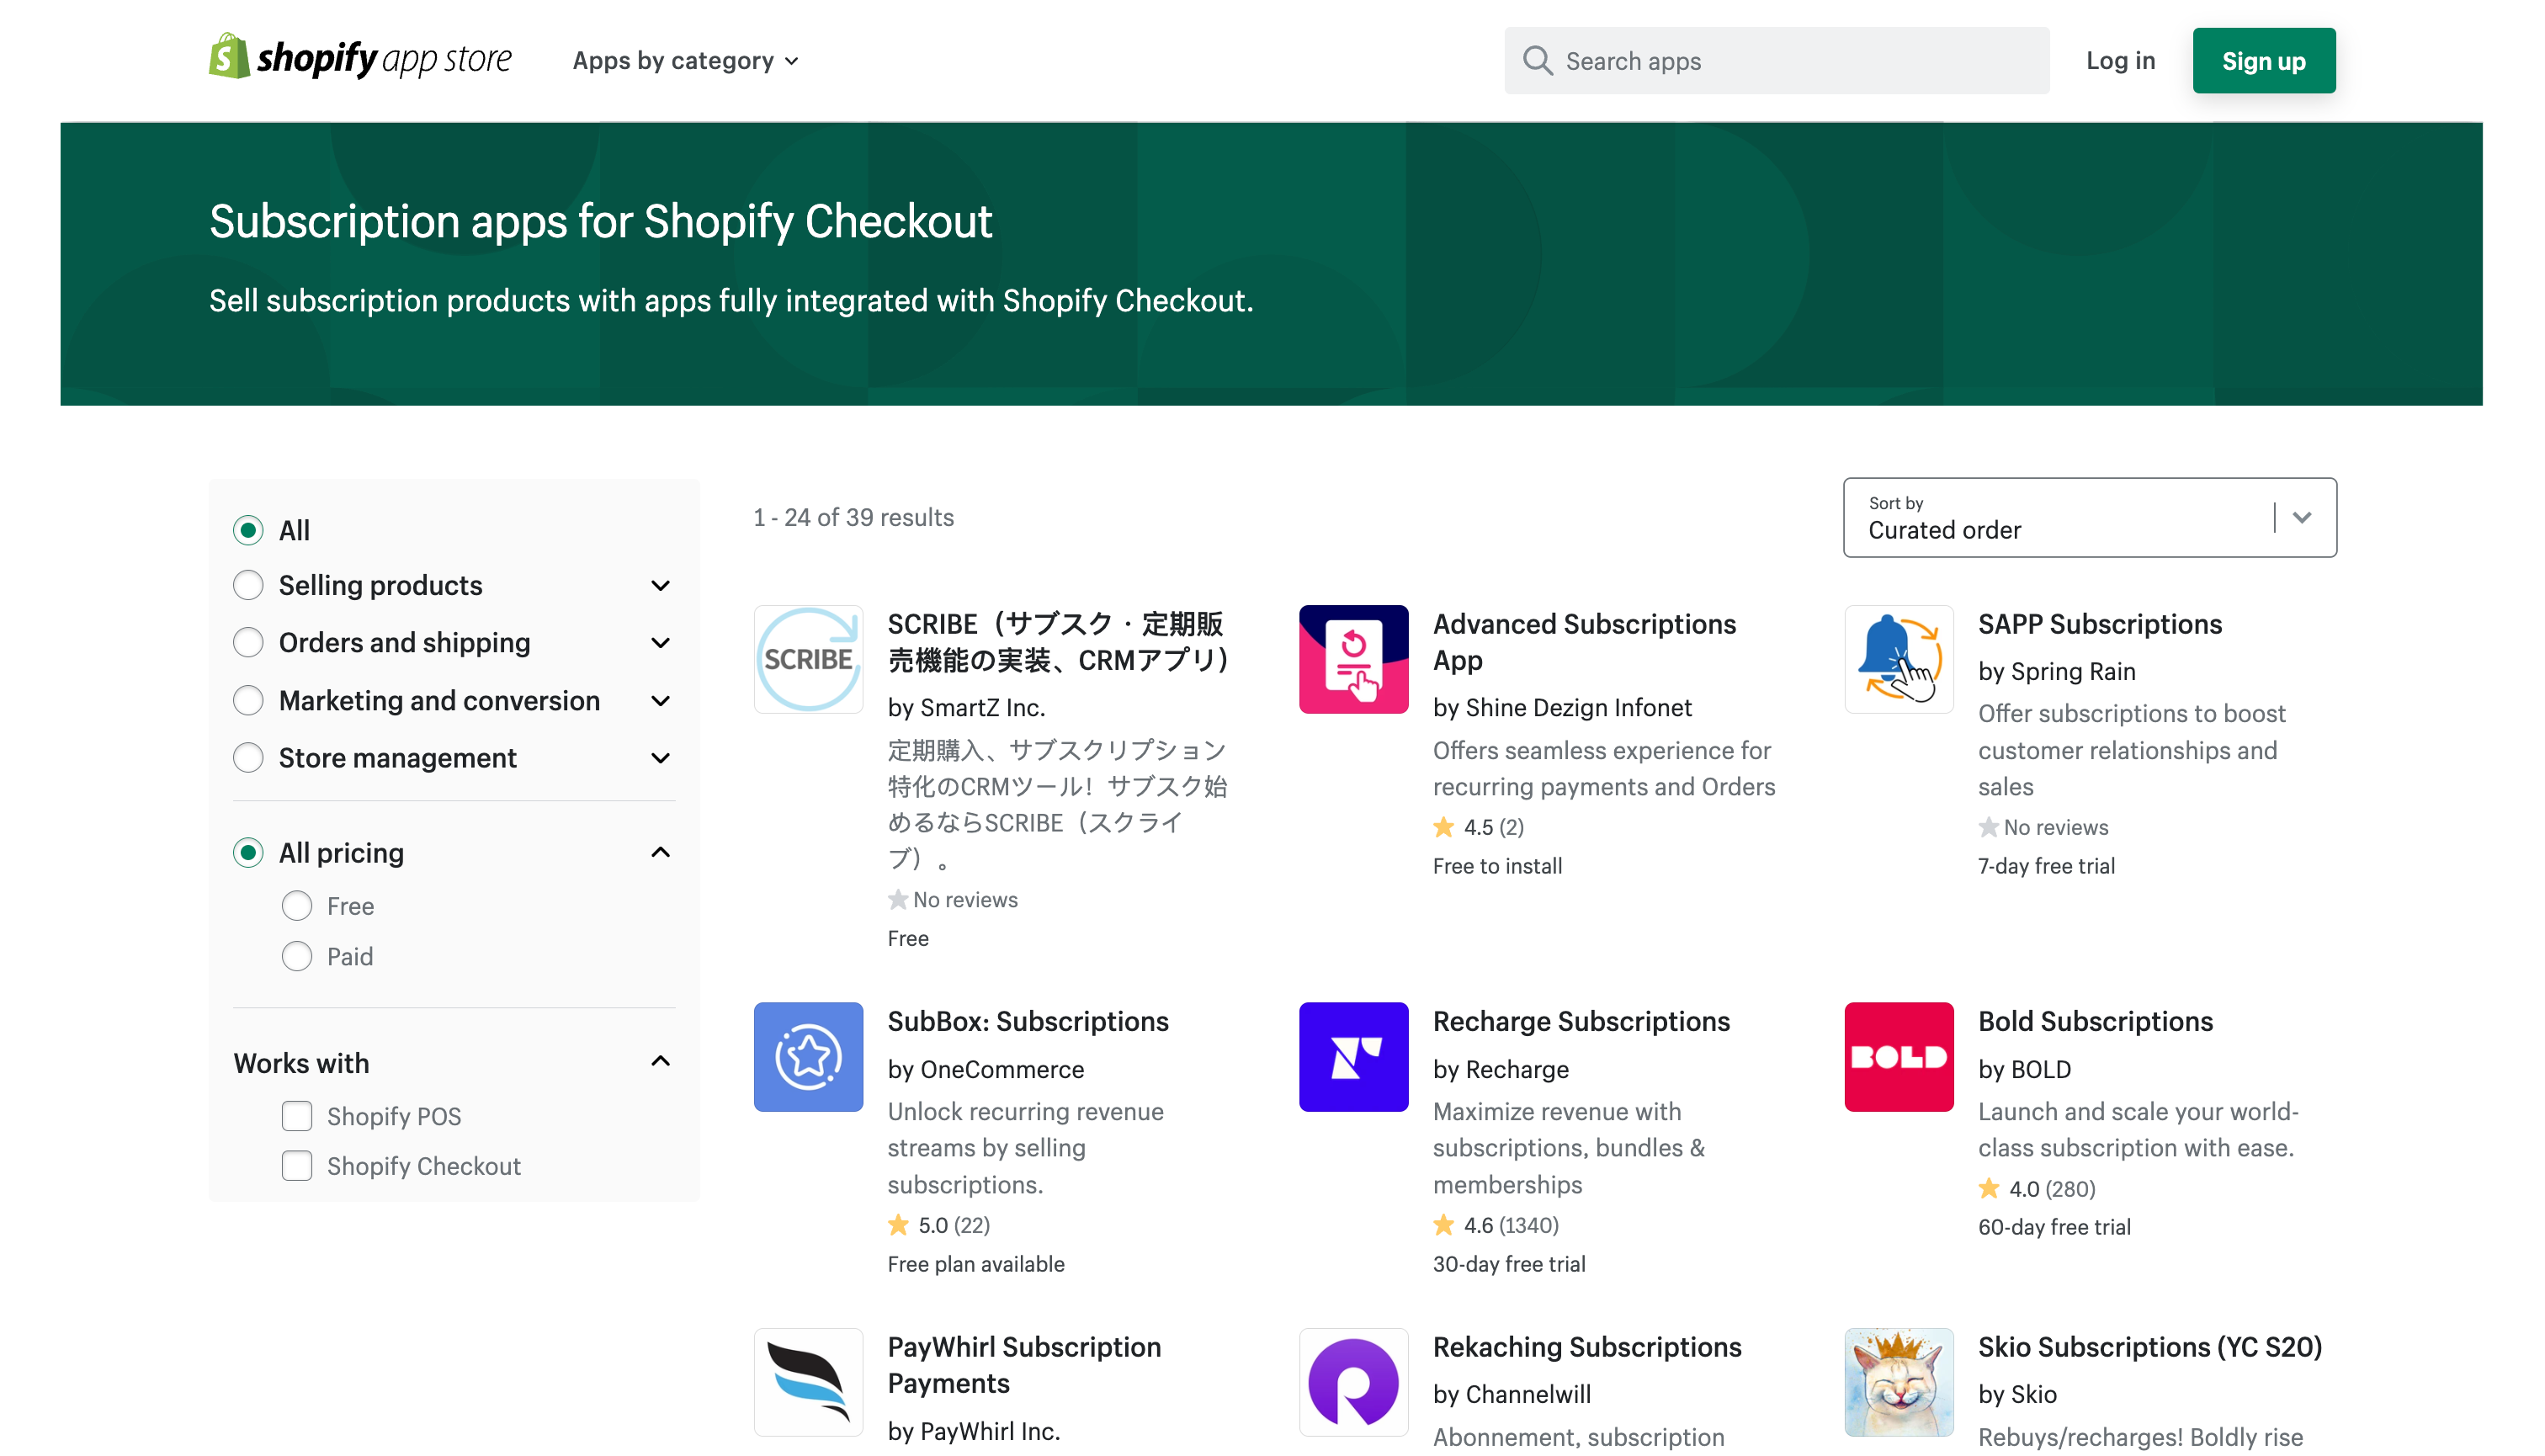Open the SubBox star icon
This screenshot has height=1456, width=2545.
pyautogui.click(x=808, y=1057)
